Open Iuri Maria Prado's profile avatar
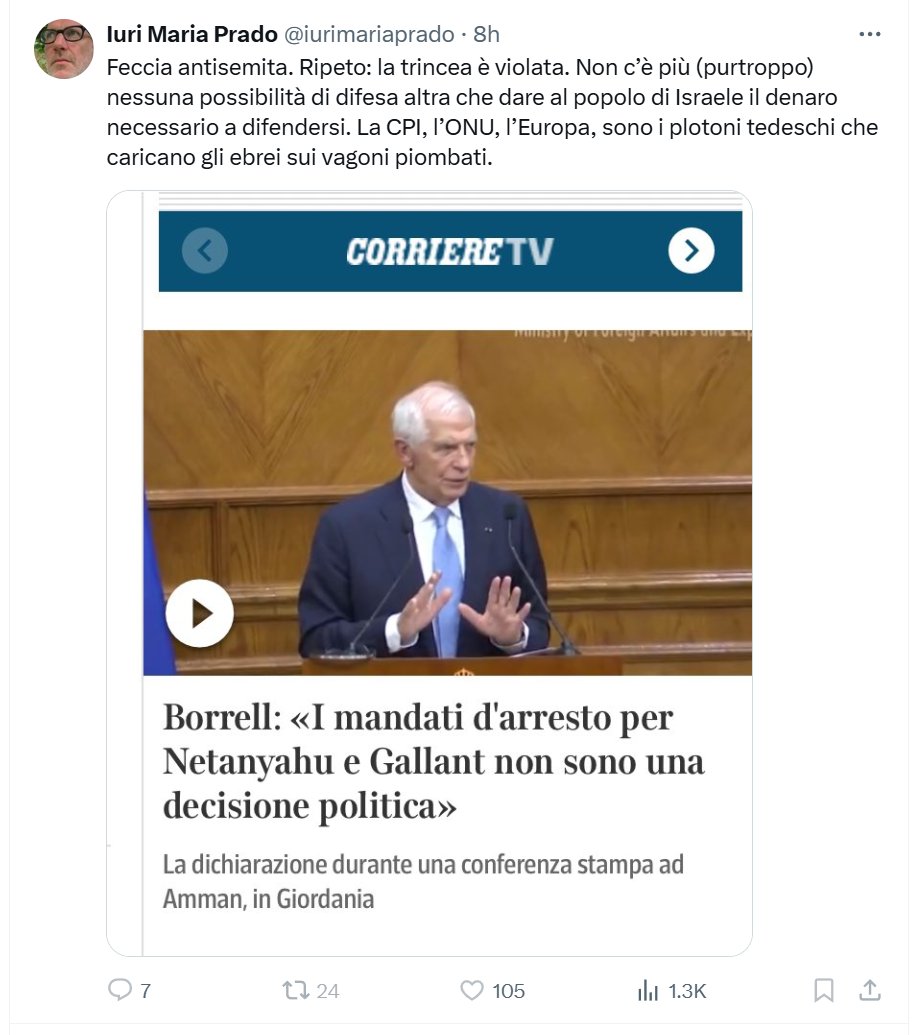Image resolution: width=924 pixels, height=1035 pixels. pos(64,49)
